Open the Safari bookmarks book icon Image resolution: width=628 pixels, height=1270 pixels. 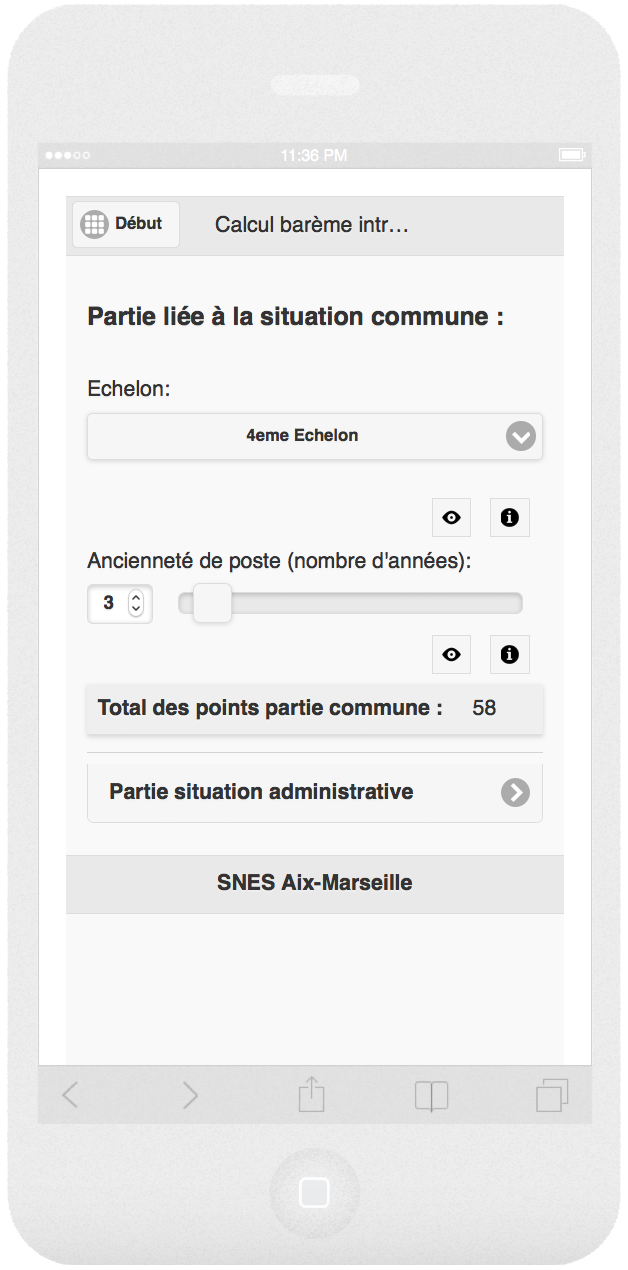coord(432,1096)
